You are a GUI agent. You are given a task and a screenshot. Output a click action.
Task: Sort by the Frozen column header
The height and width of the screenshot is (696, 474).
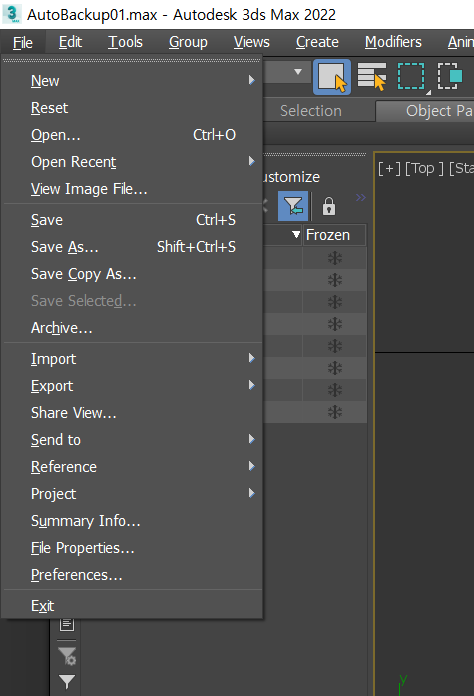(334, 235)
